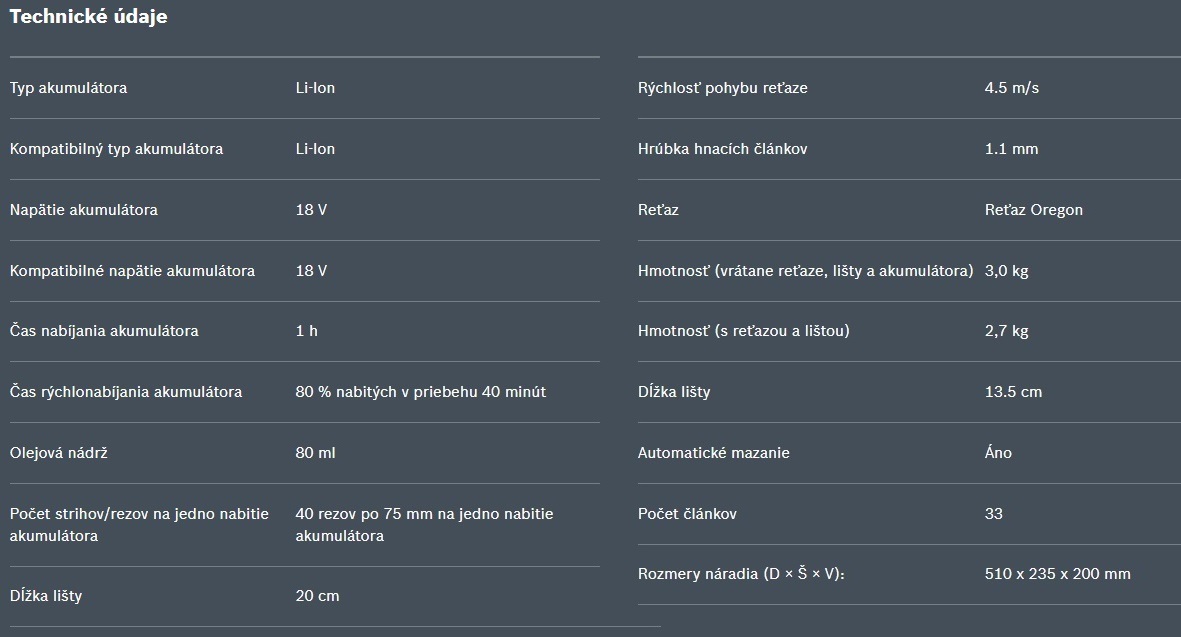The width and height of the screenshot is (1181, 637).
Task: Select the 13.5 cm value
Action: tap(1013, 392)
